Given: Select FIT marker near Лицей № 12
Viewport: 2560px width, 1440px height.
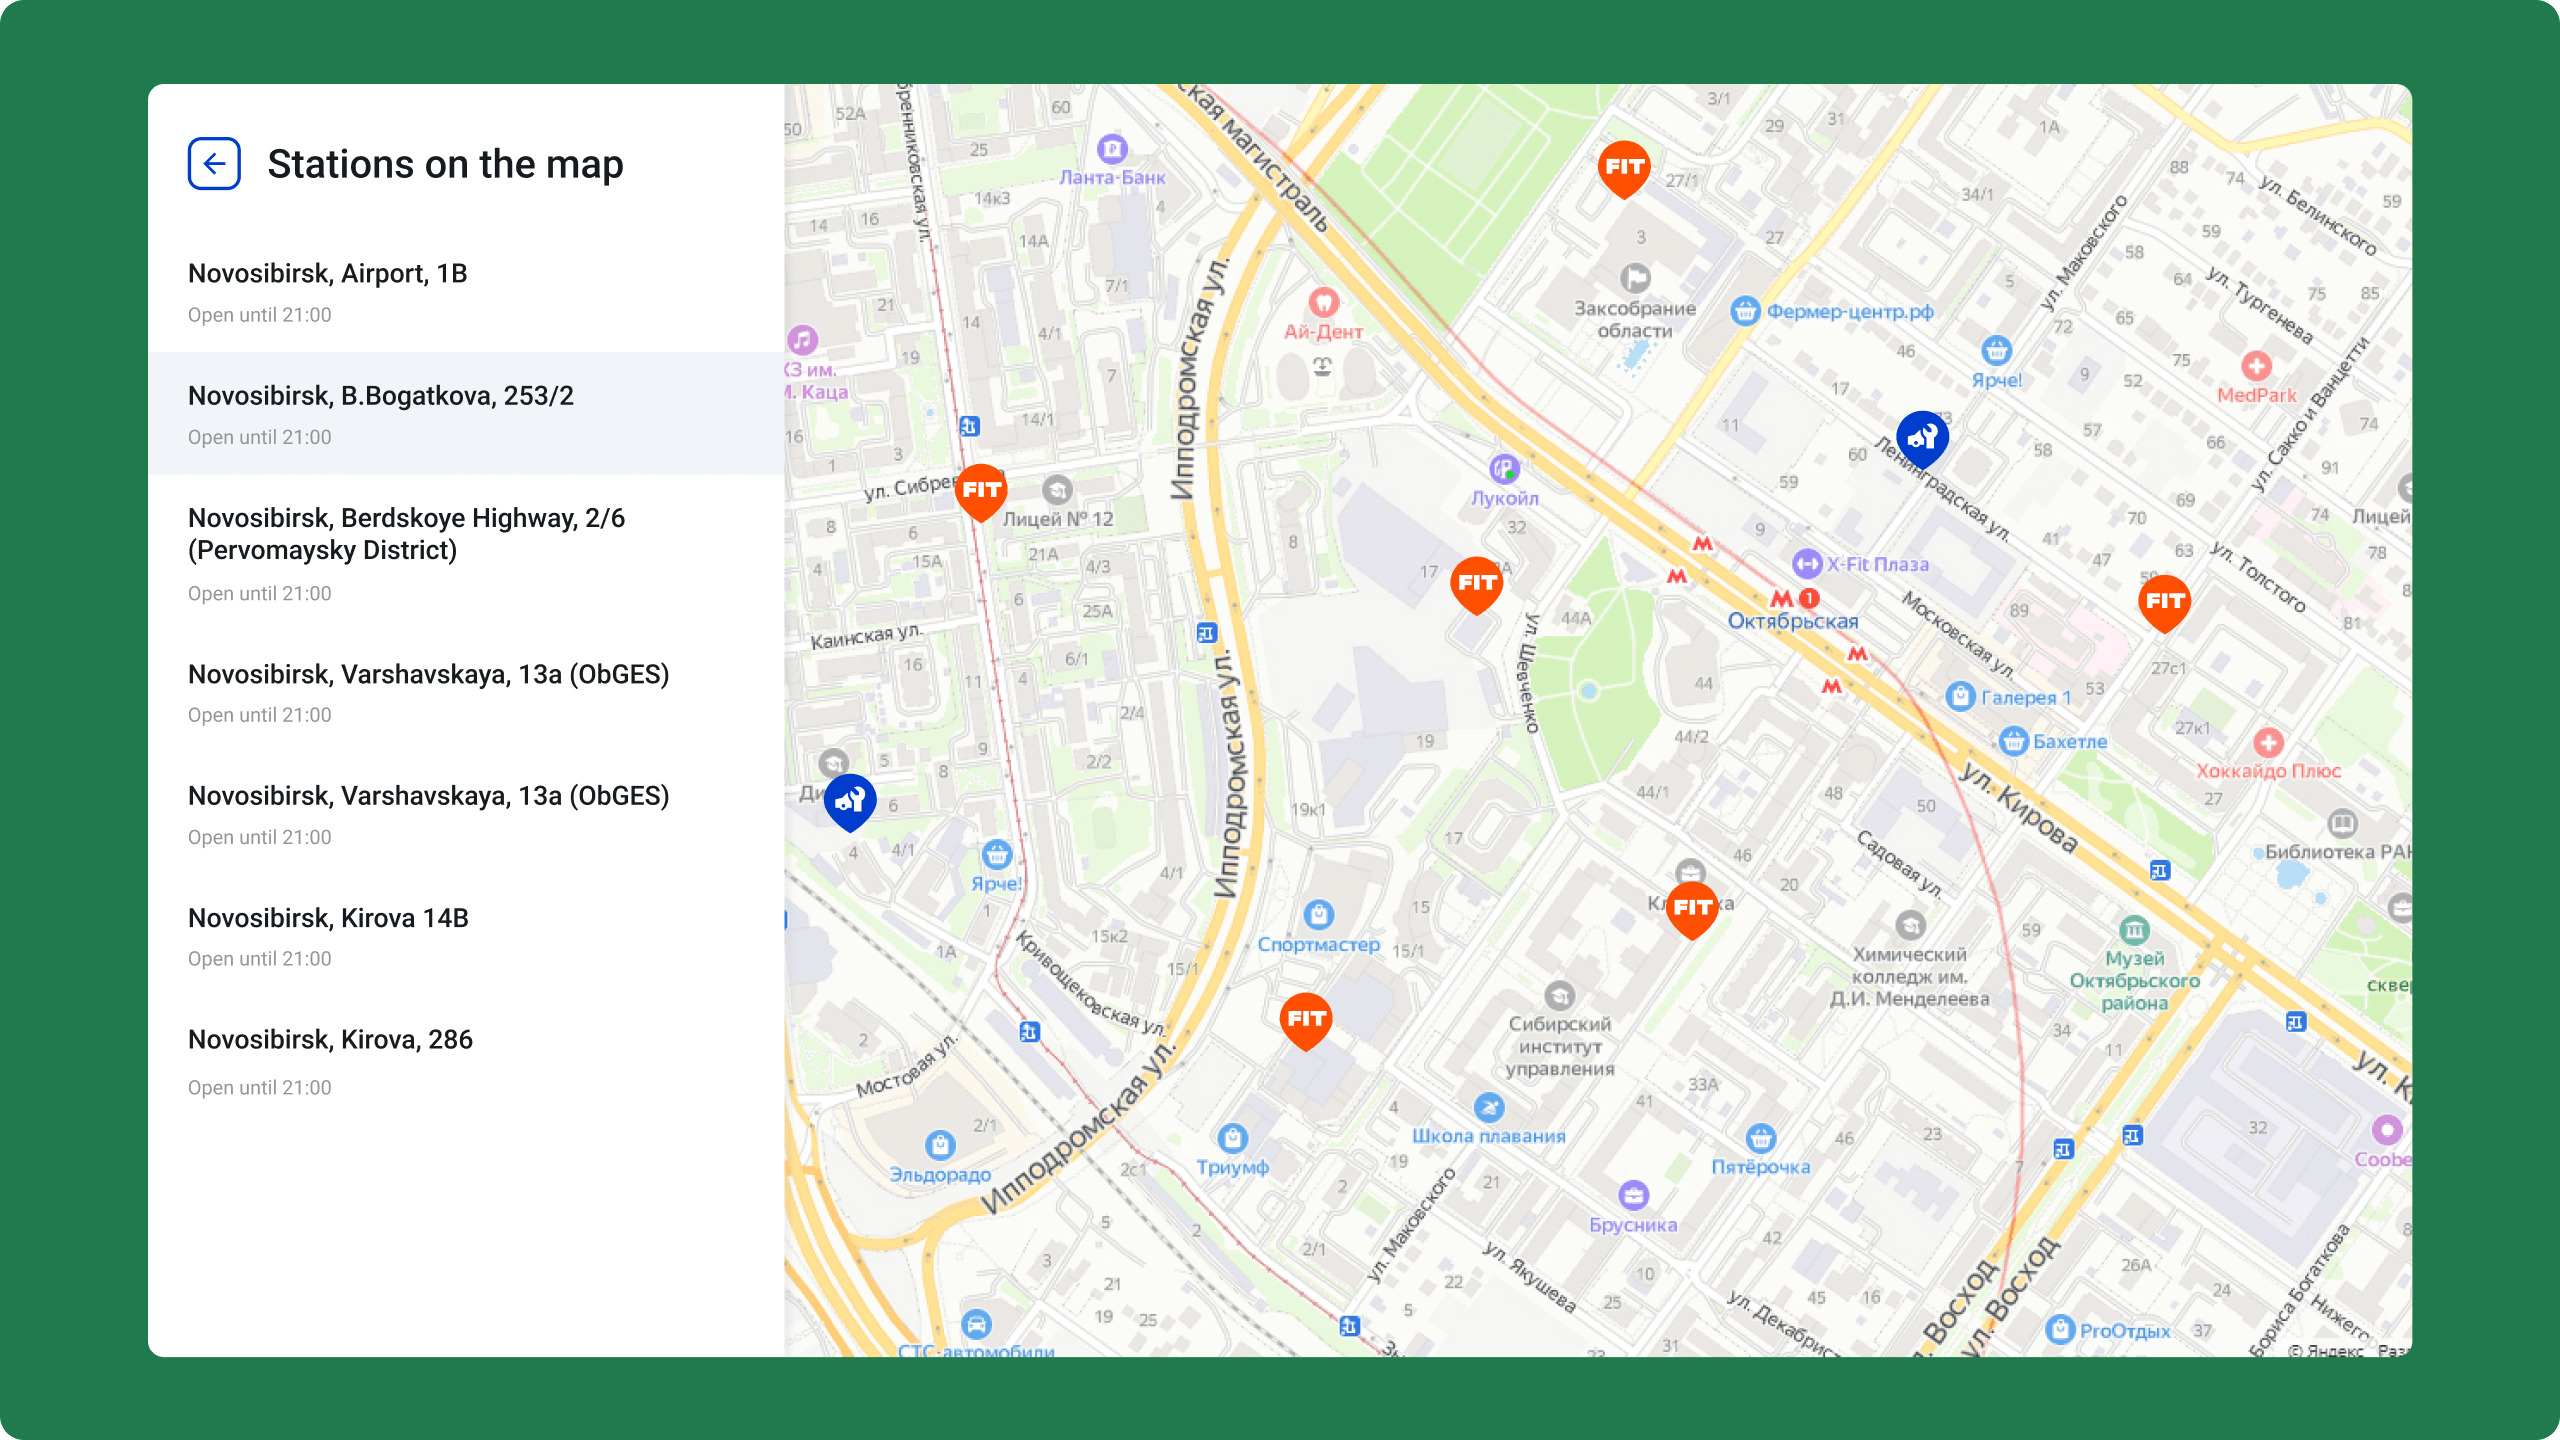Looking at the screenshot, I should tap(981, 492).
